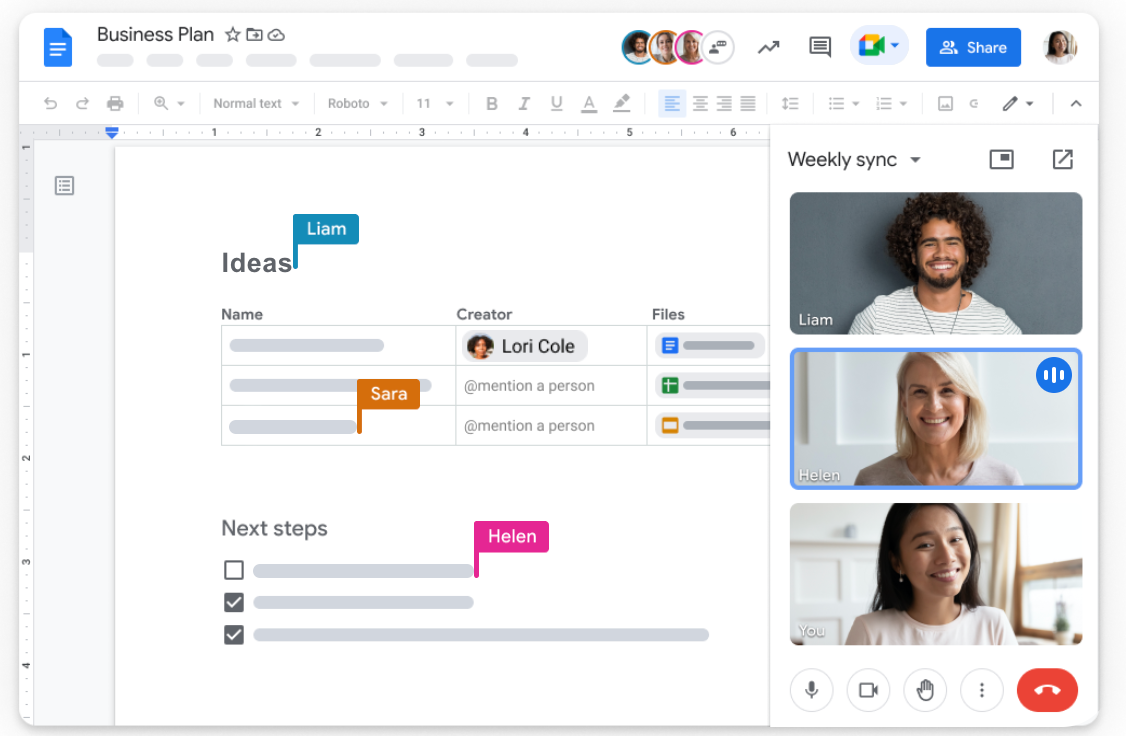
Task: Open the comment history
Action: coord(819,47)
